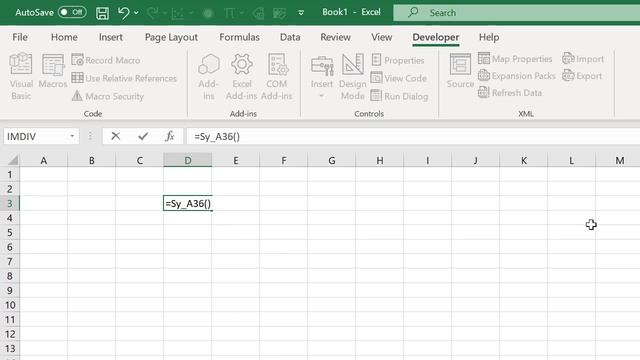Select row 1 header
640x360 pixels.
[x=10, y=175]
